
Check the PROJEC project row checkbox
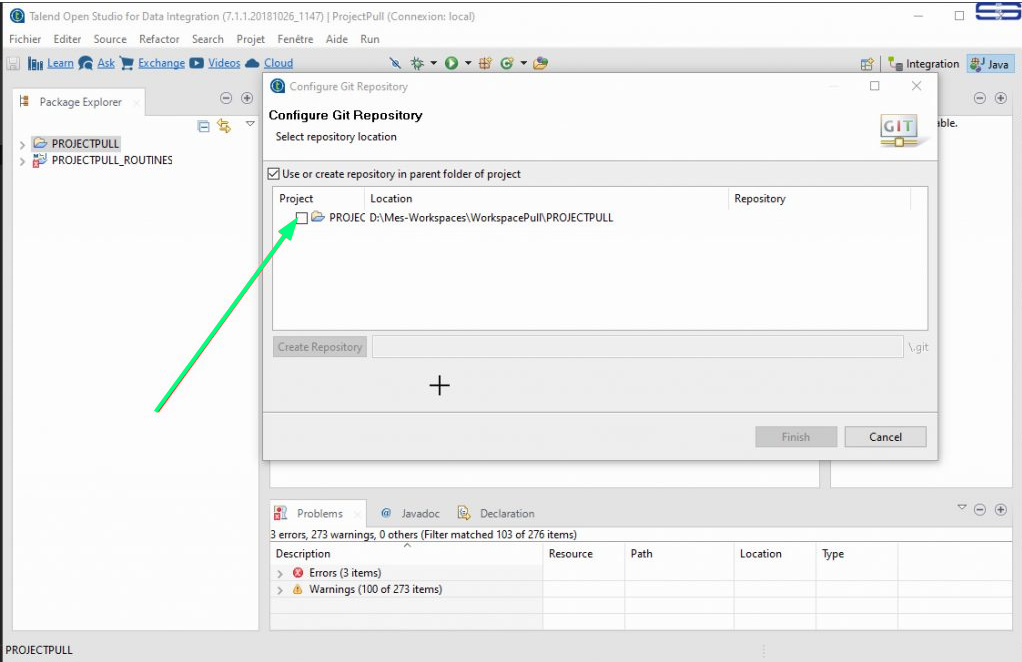[x=301, y=218]
